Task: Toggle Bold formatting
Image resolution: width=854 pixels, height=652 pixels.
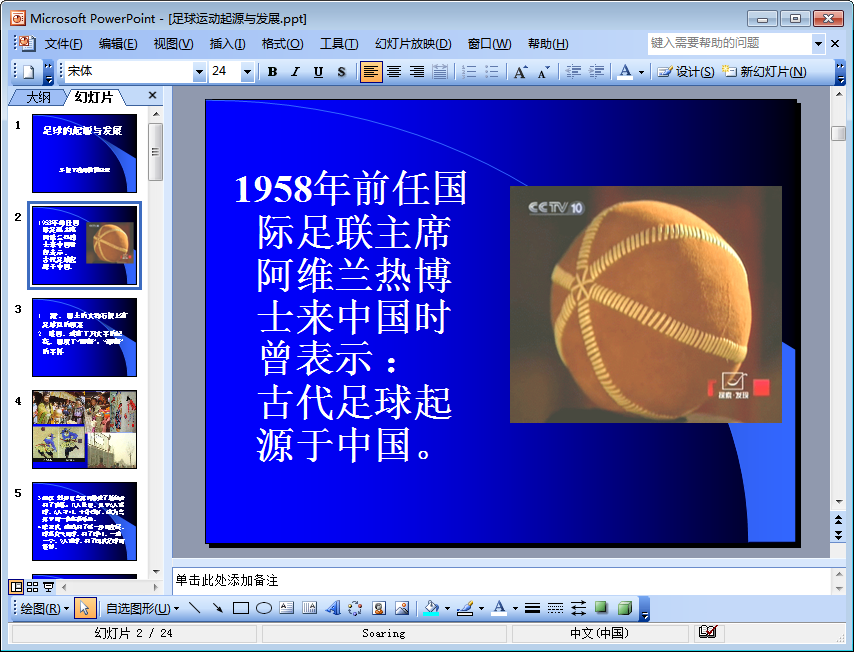Action: (272, 71)
